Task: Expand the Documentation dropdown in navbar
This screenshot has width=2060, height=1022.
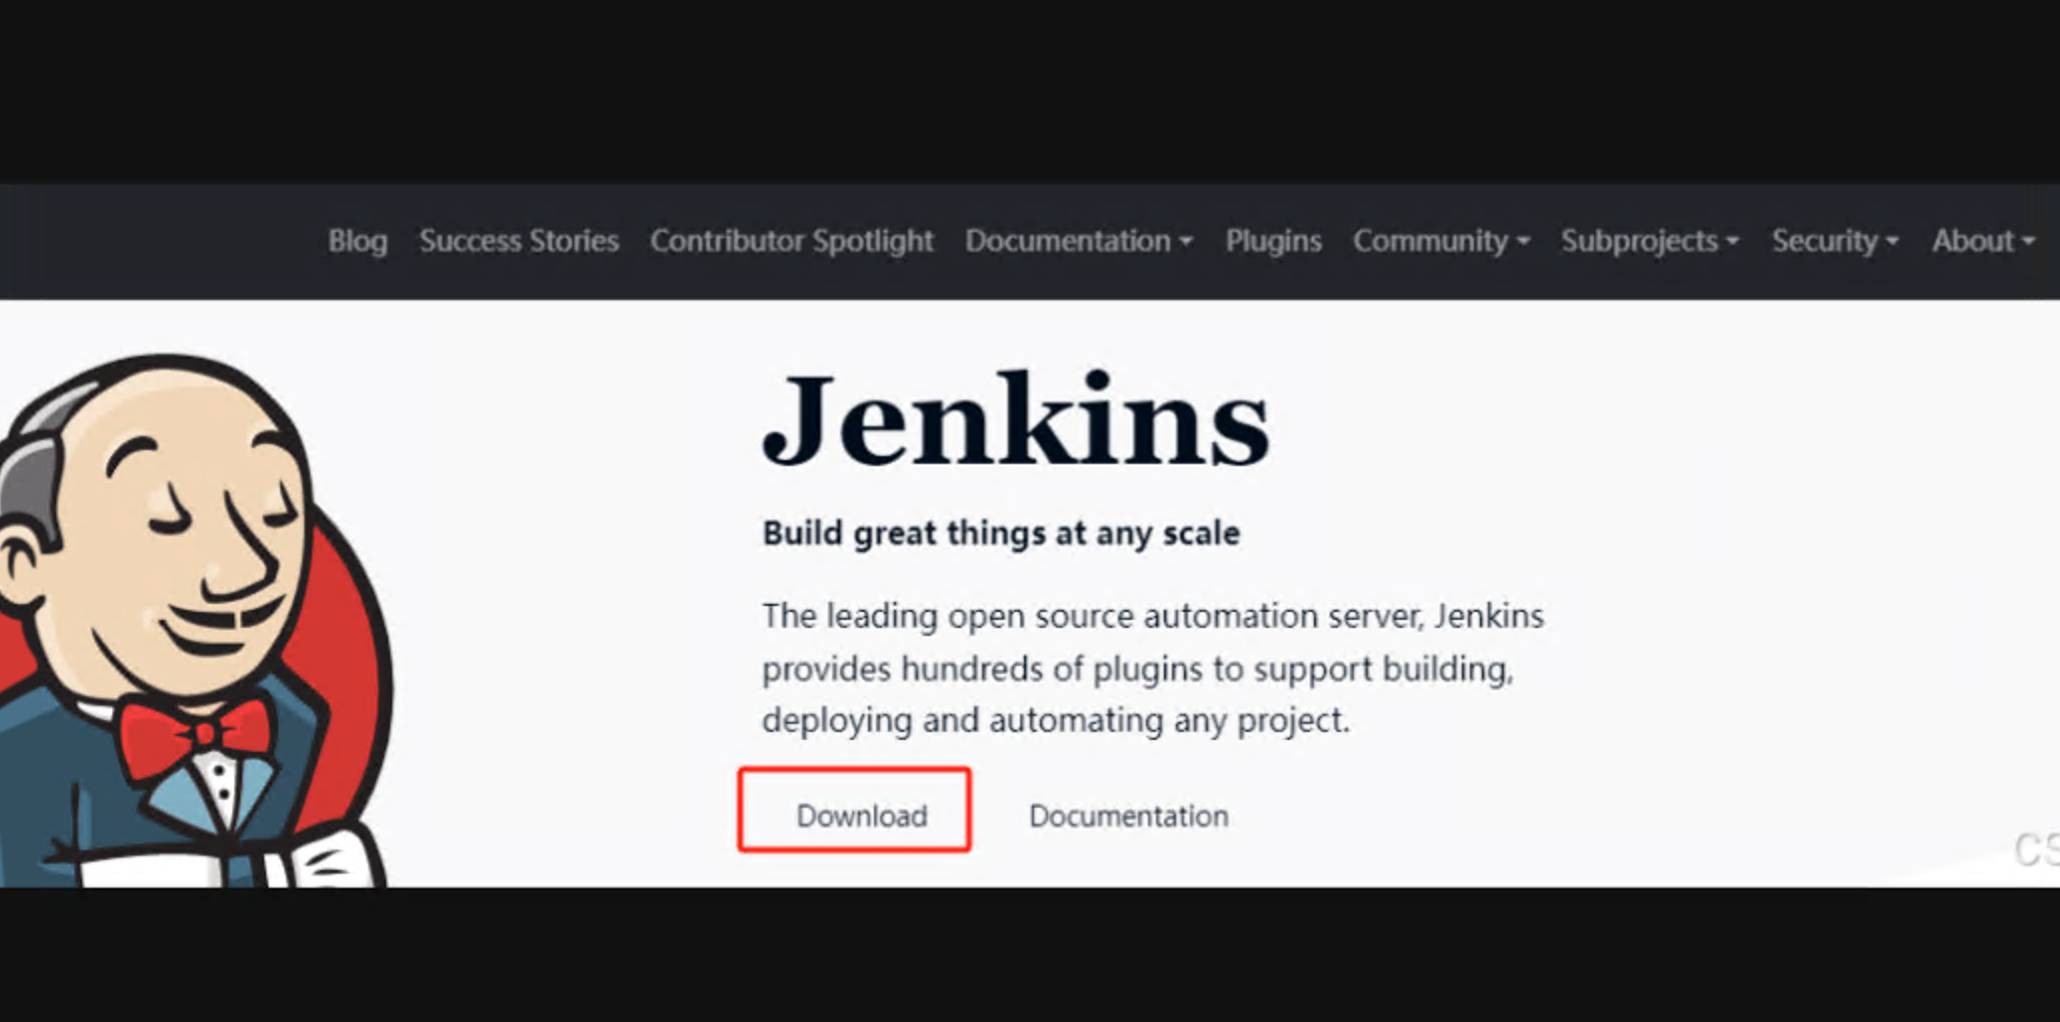Action: coord(1079,241)
